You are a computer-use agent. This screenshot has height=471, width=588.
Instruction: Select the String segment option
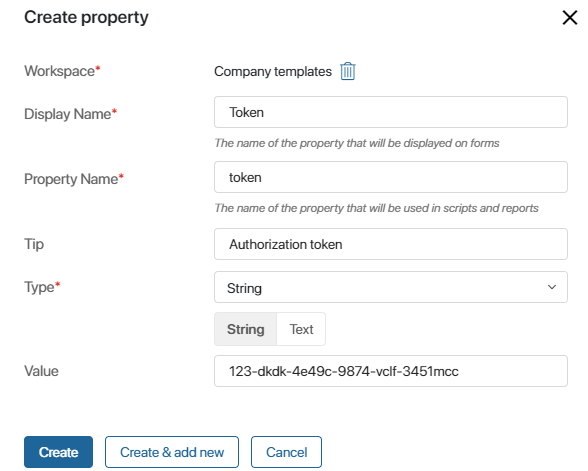pos(246,329)
